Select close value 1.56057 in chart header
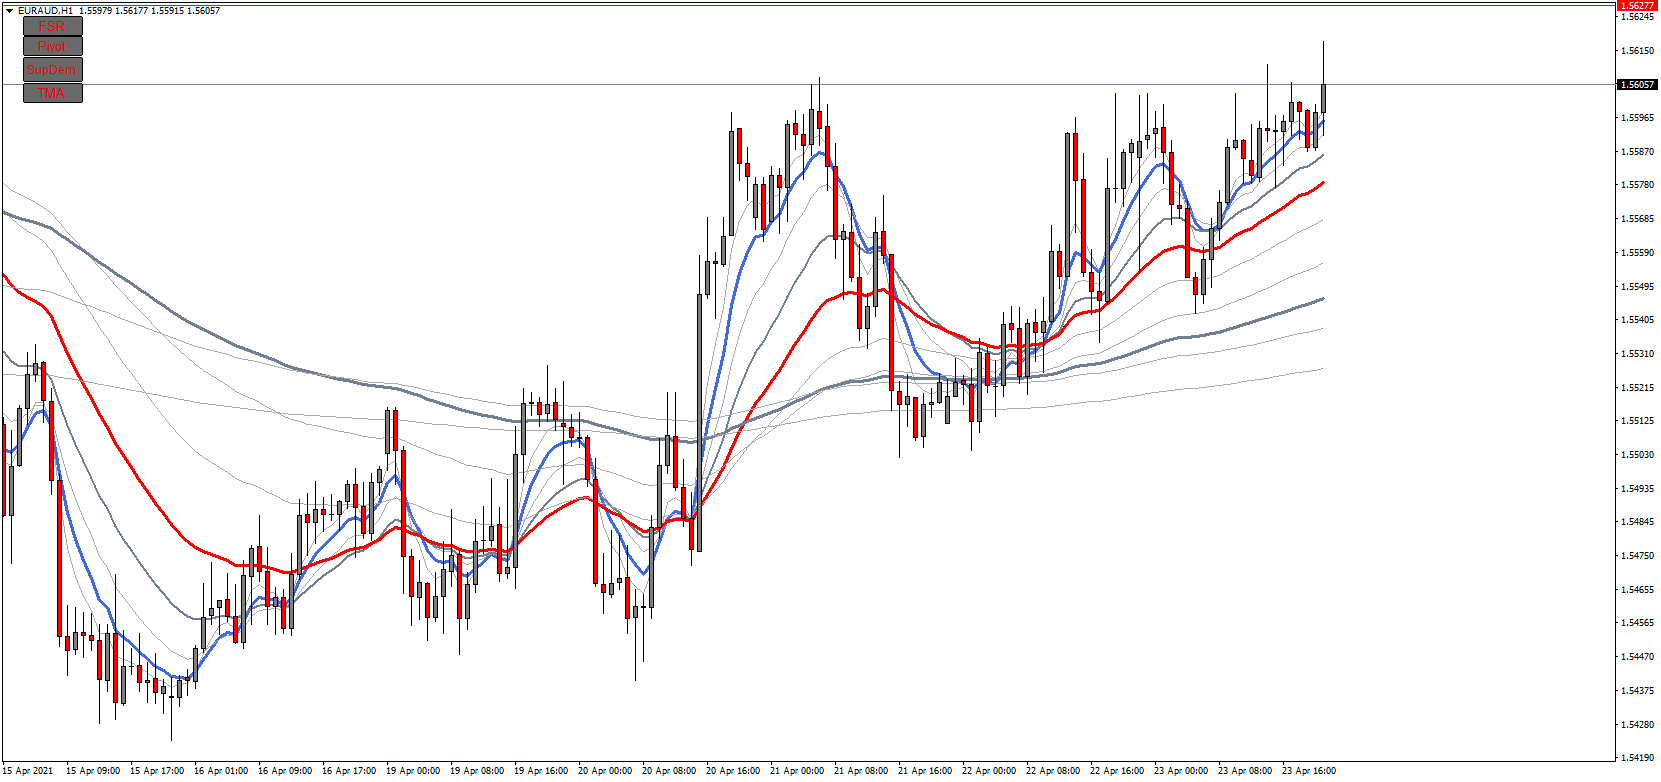 tap(203, 11)
